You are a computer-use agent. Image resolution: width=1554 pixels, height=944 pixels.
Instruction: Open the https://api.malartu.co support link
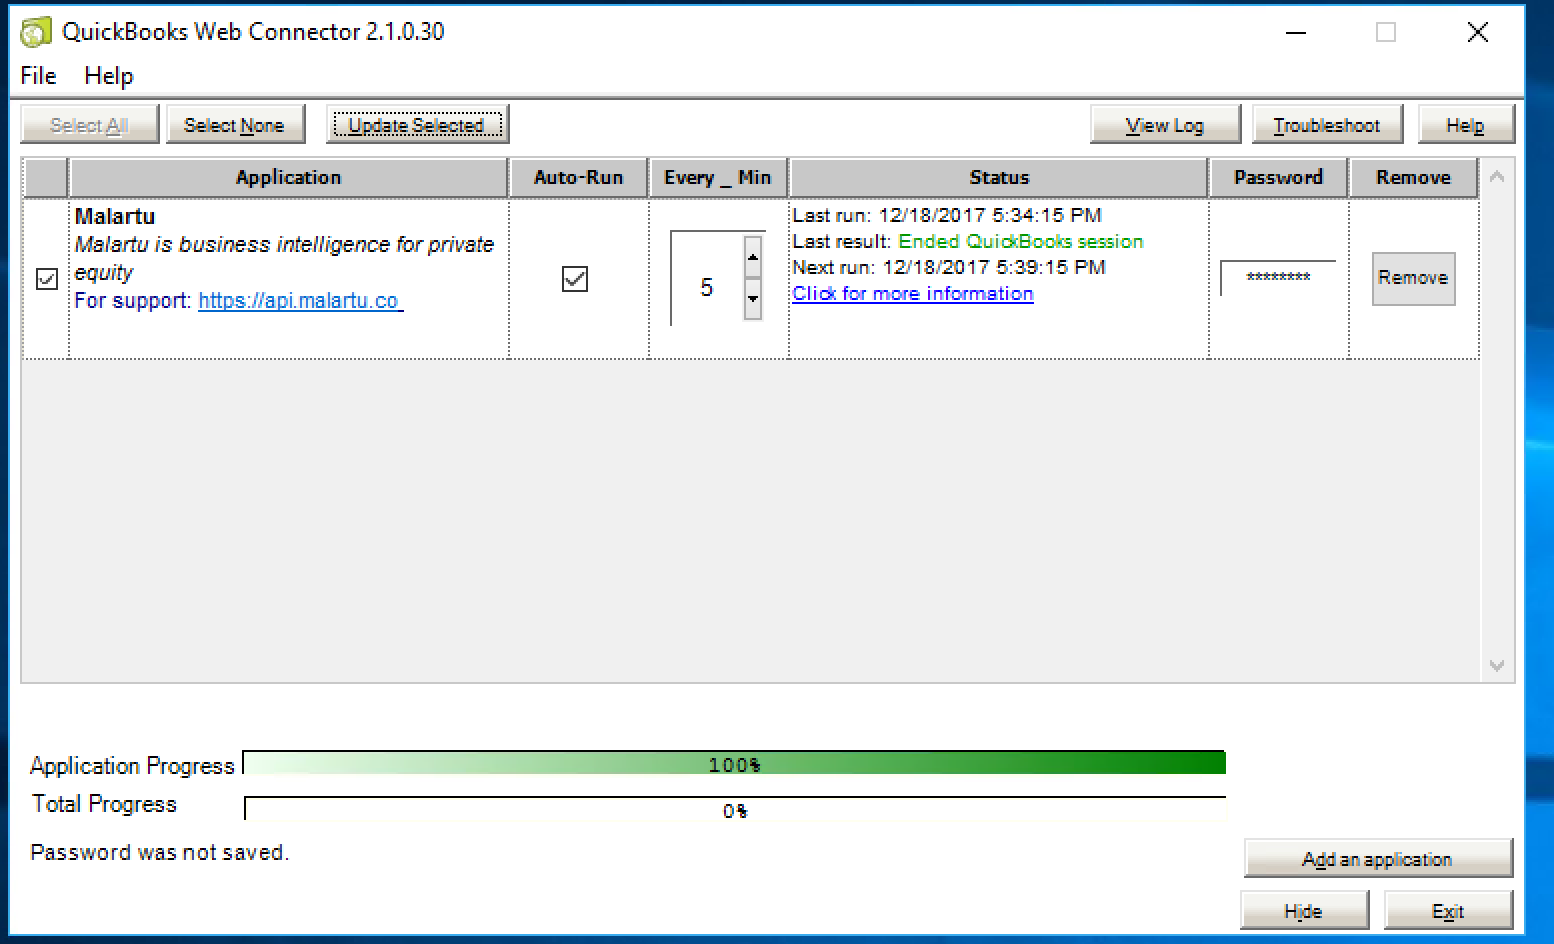click(300, 301)
